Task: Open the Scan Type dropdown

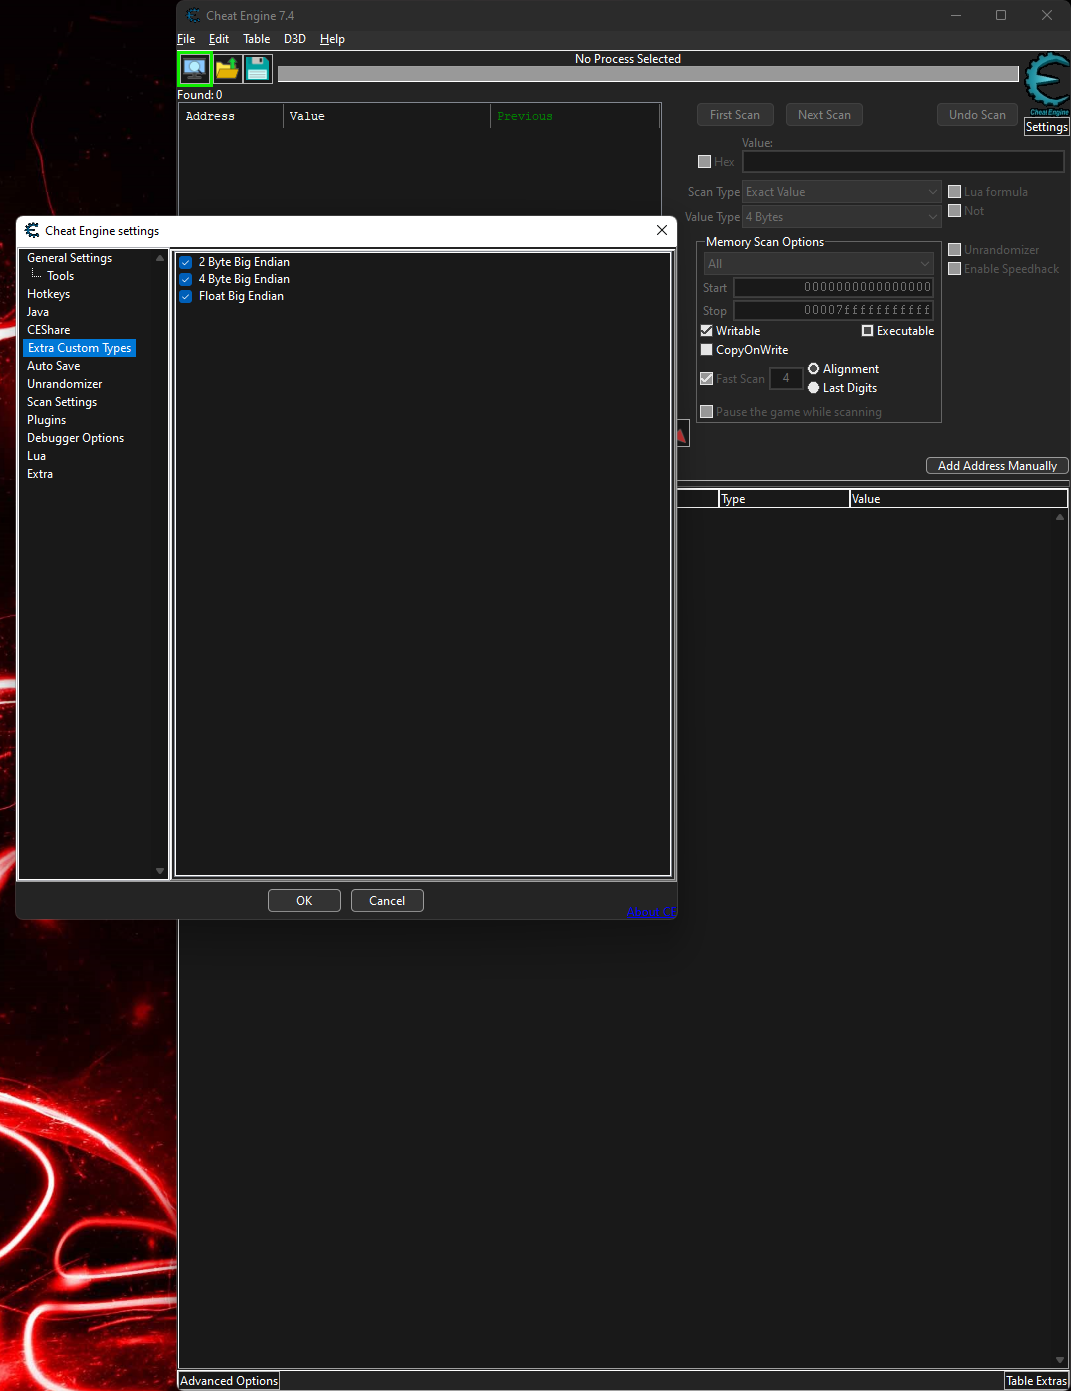Action: [x=842, y=192]
